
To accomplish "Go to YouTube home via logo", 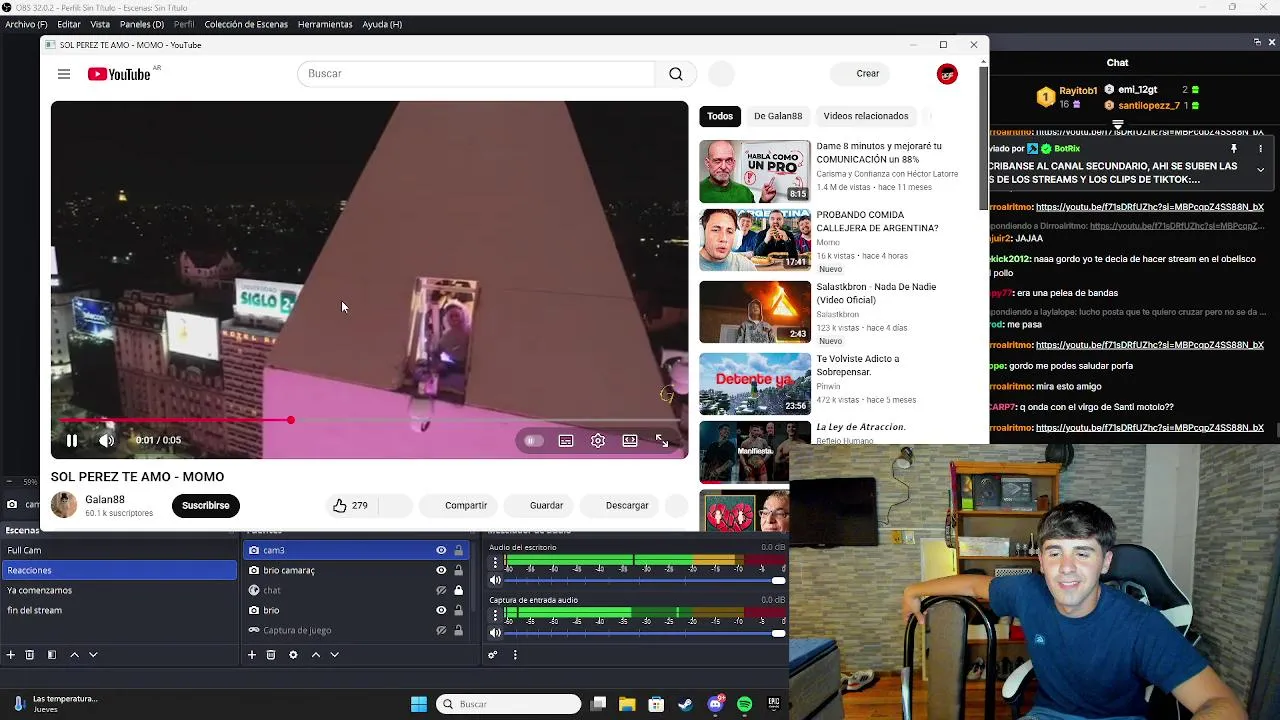I will [x=119, y=74].
